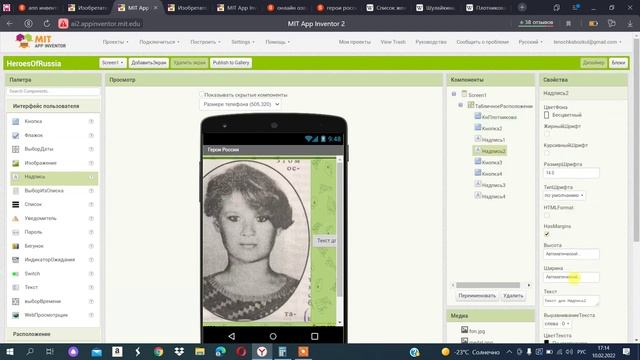Click the Search Components field
The image size is (640, 360).
click(x=53, y=91)
